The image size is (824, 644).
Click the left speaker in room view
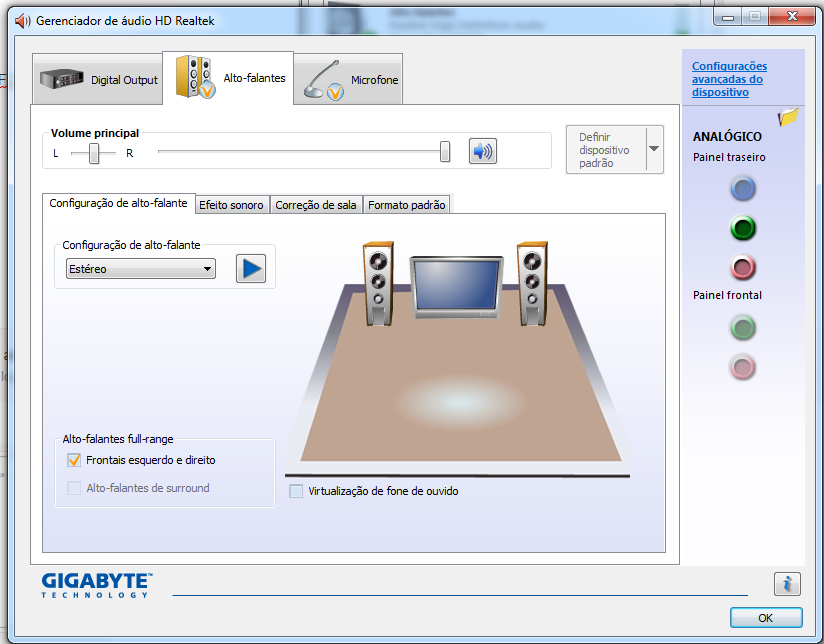click(x=378, y=284)
